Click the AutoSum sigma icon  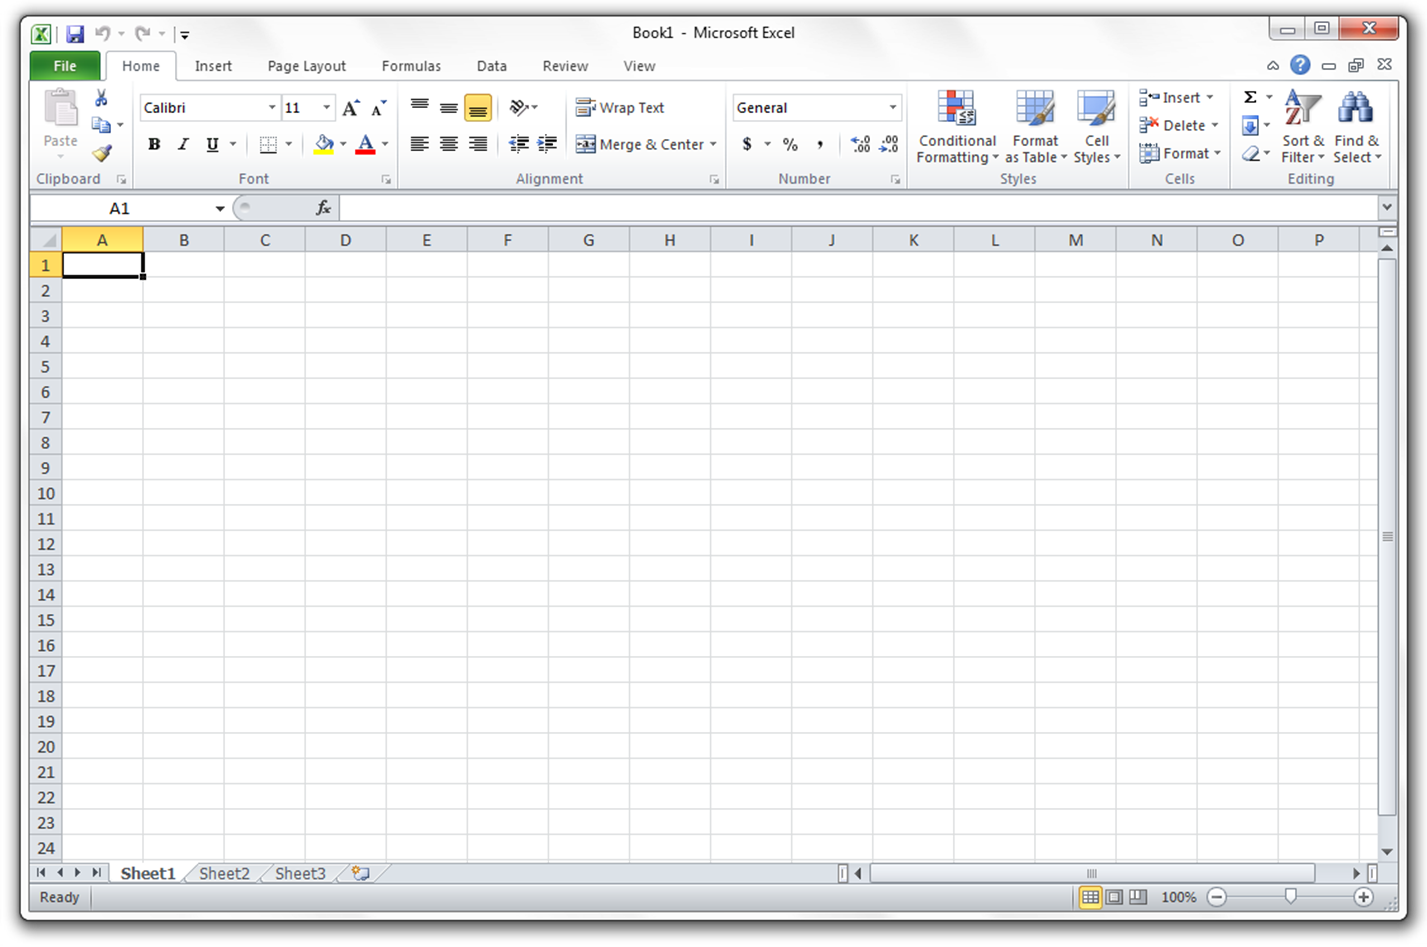click(1250, 97)
